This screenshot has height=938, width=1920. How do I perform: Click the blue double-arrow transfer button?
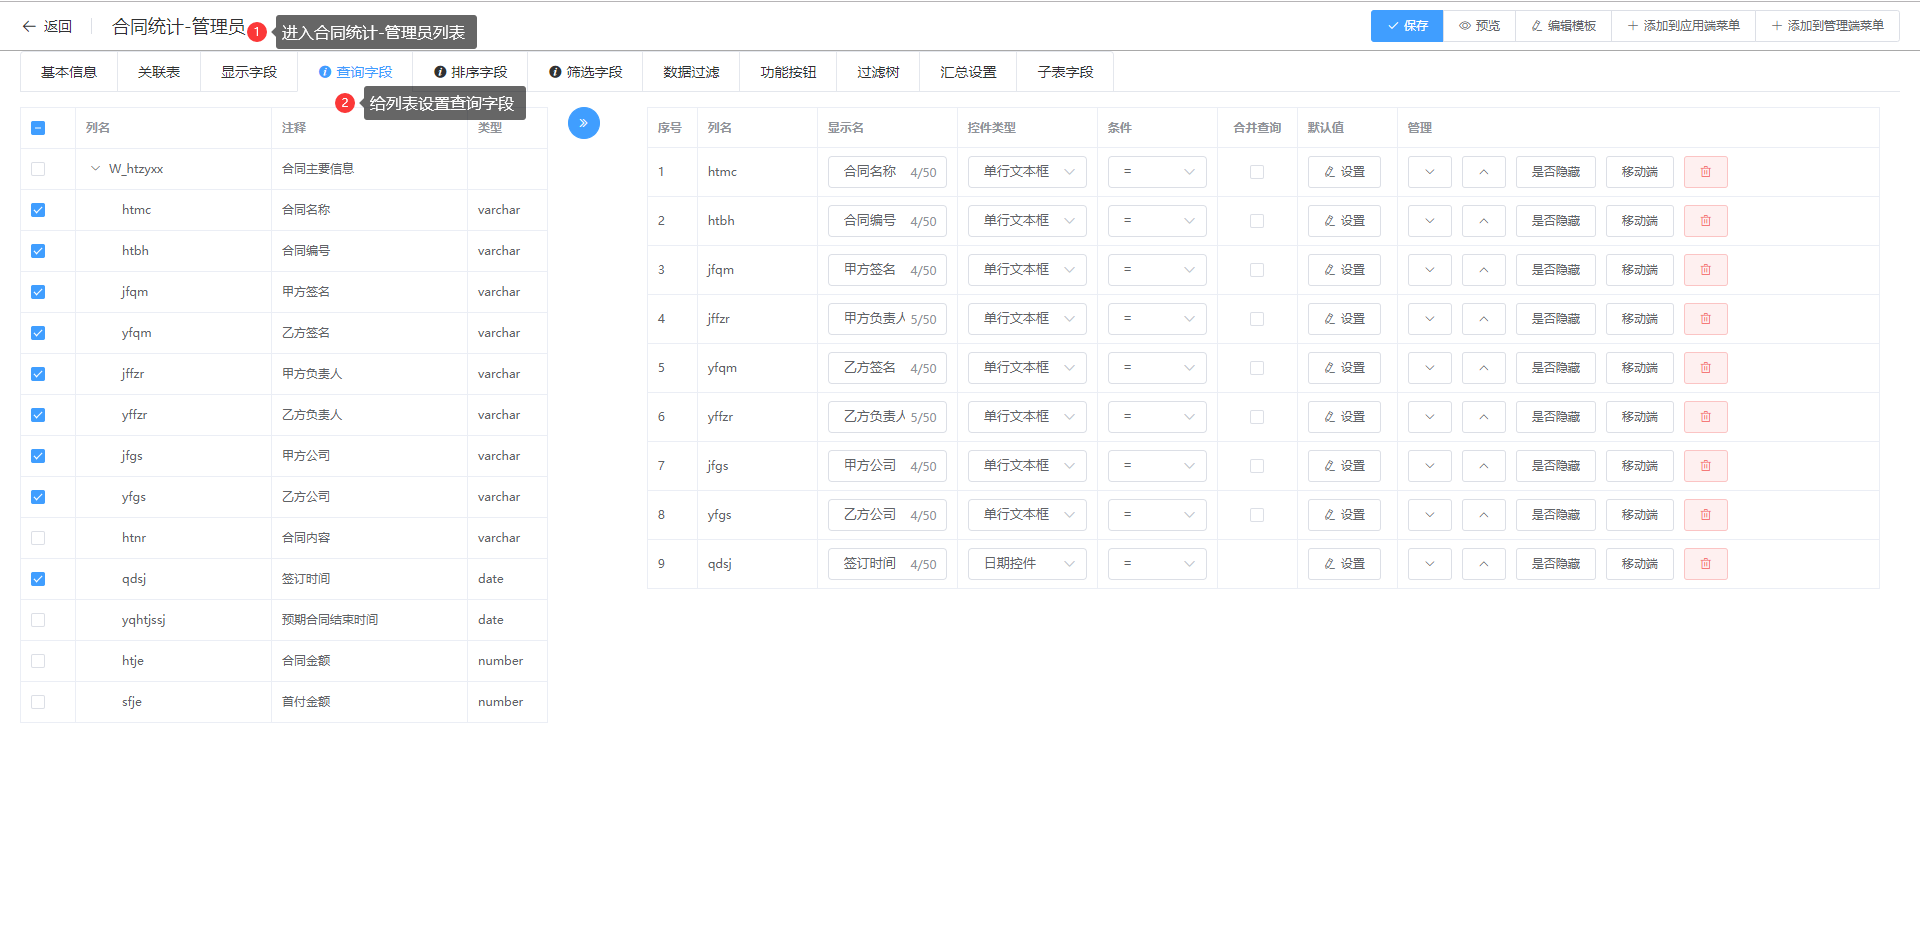583,123
